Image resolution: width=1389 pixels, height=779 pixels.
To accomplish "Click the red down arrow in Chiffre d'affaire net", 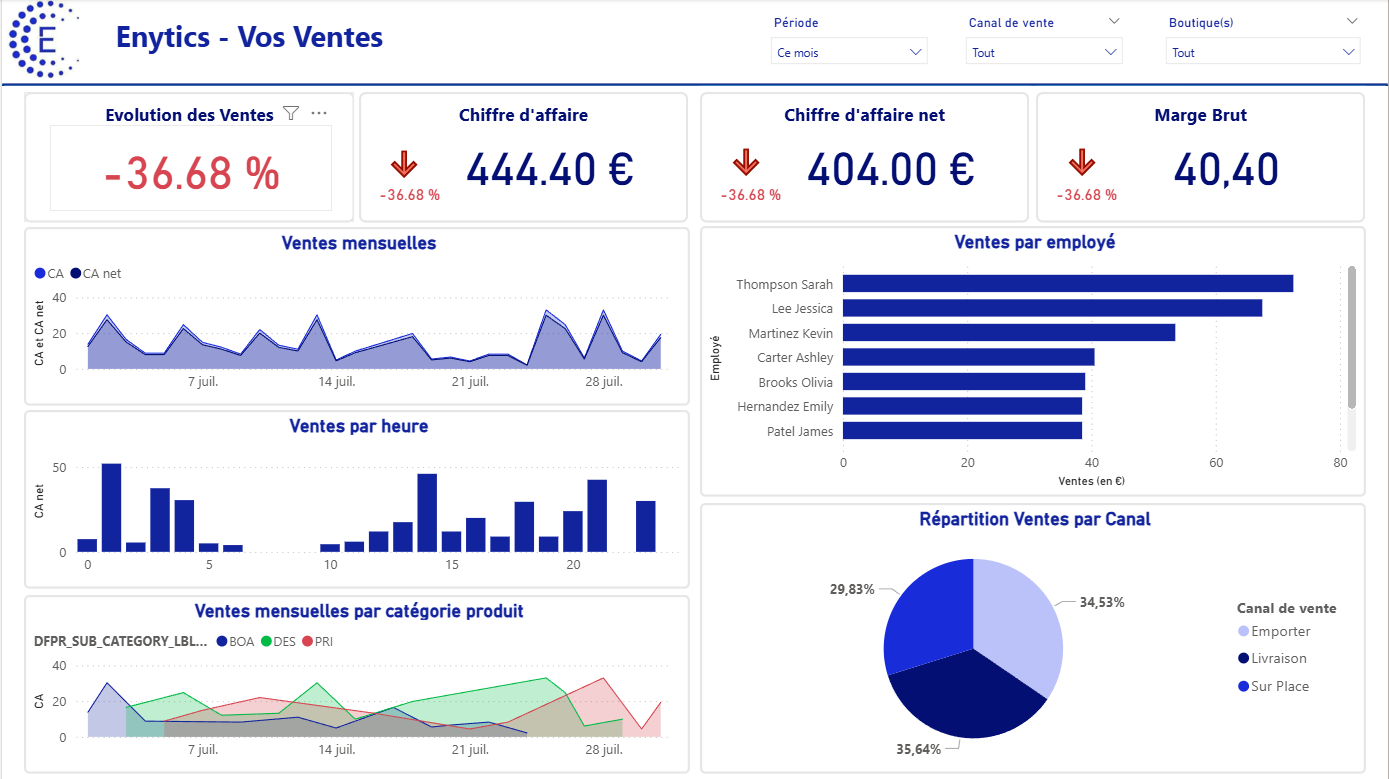I will click(x=746, y=164).
